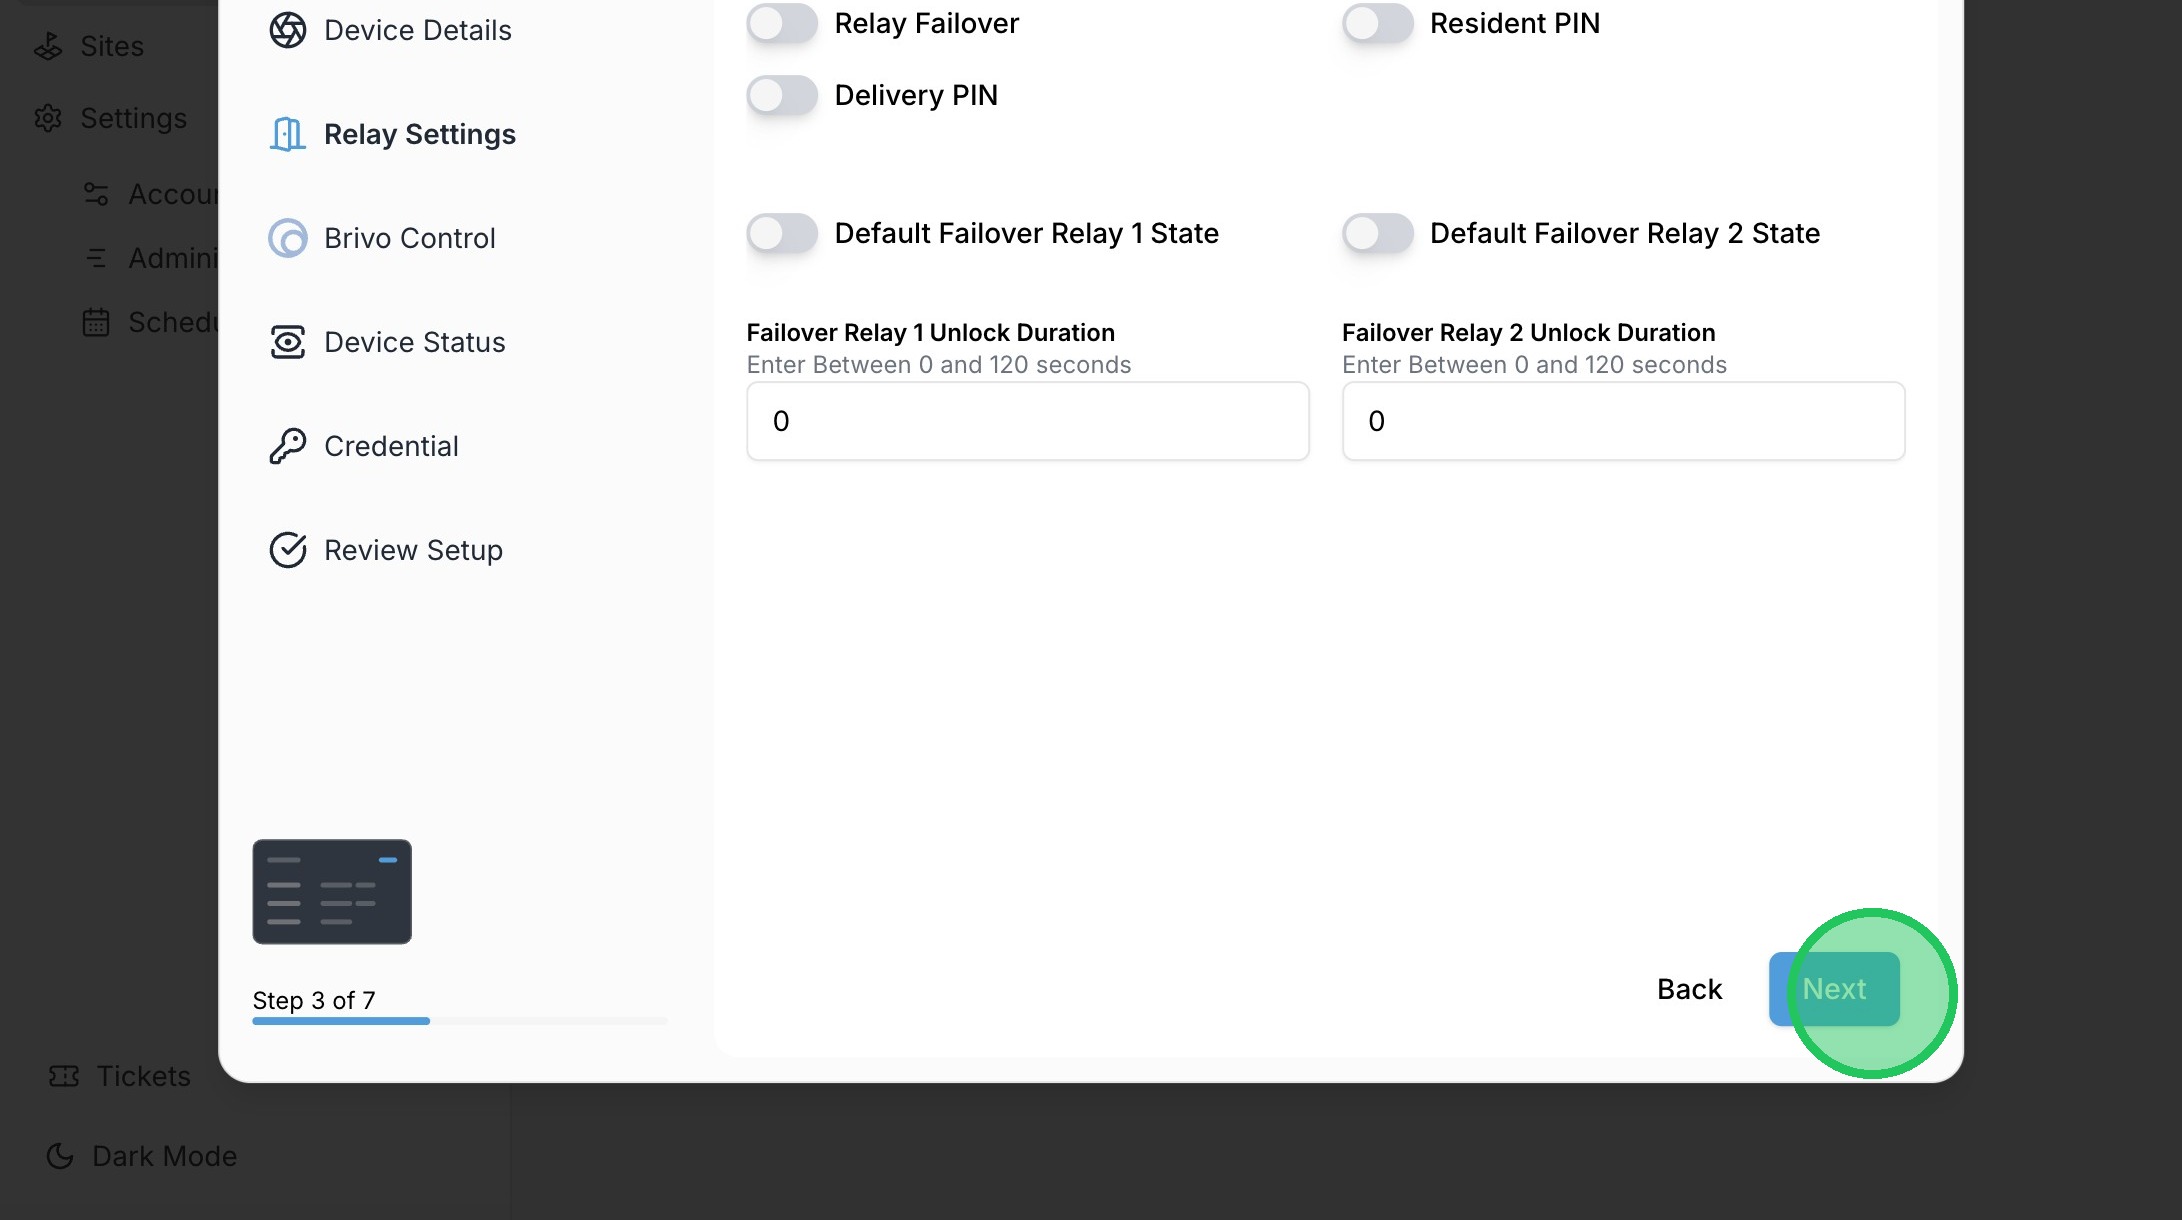Click the Step 3 of 7 progress bar

(459, 1021)
